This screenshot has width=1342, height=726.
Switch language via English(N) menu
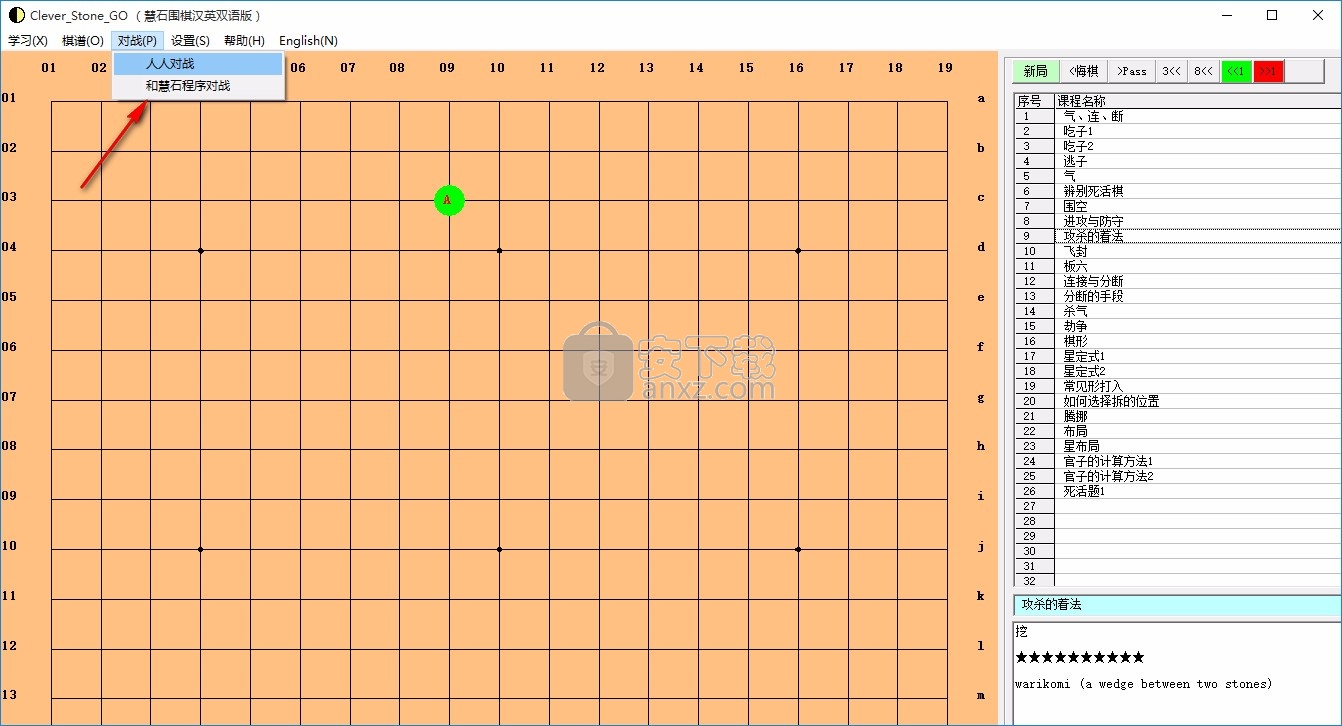point(308,41)
